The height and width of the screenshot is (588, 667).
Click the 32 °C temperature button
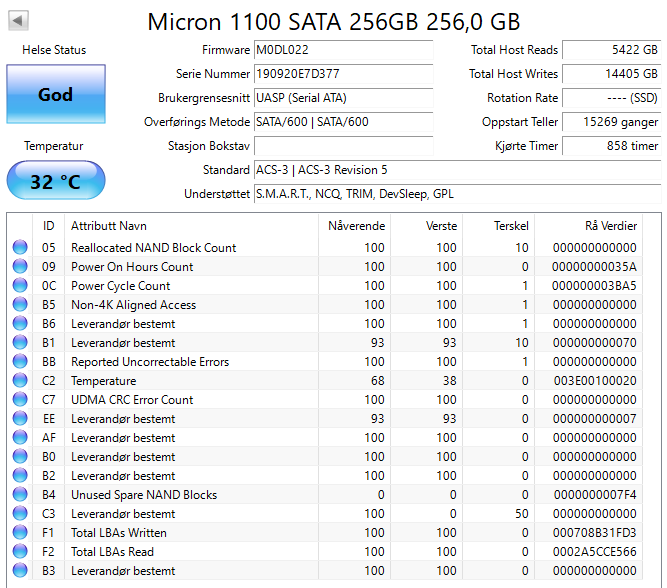click(x=56, y=180)
